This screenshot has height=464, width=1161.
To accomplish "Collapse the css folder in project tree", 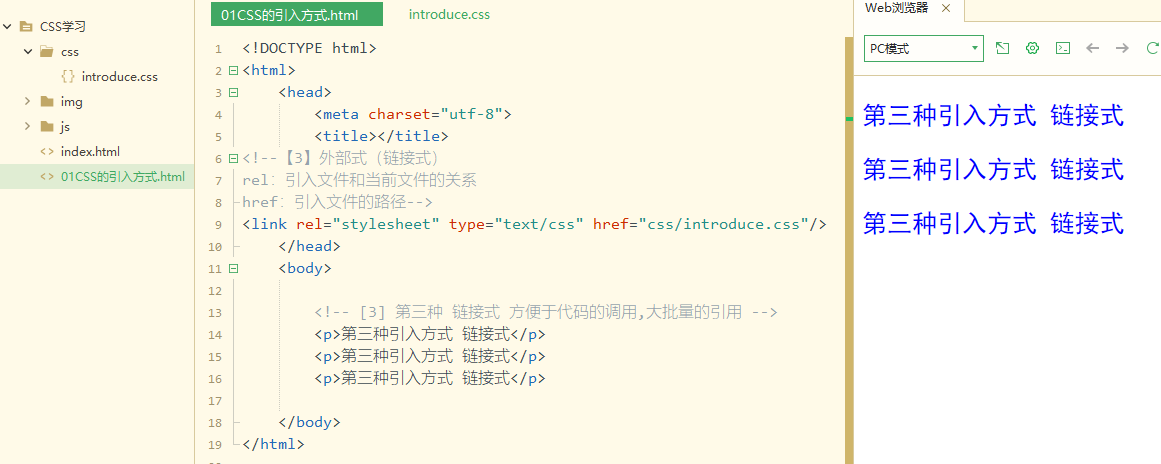I will click(x=27, y=52).
